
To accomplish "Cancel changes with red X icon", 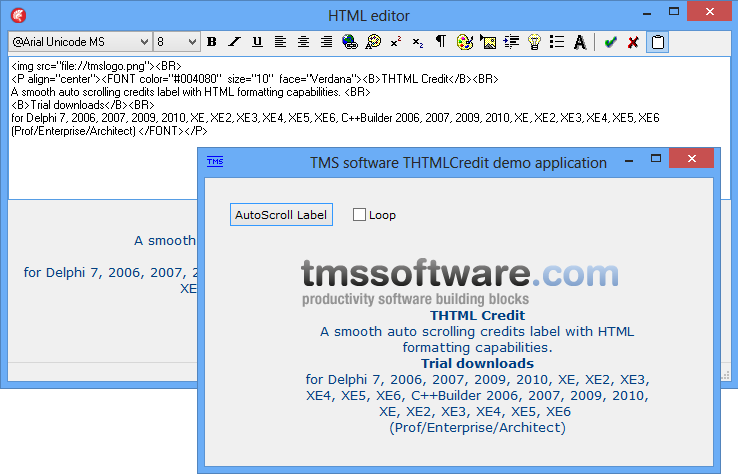I will (x=633, y=42).
